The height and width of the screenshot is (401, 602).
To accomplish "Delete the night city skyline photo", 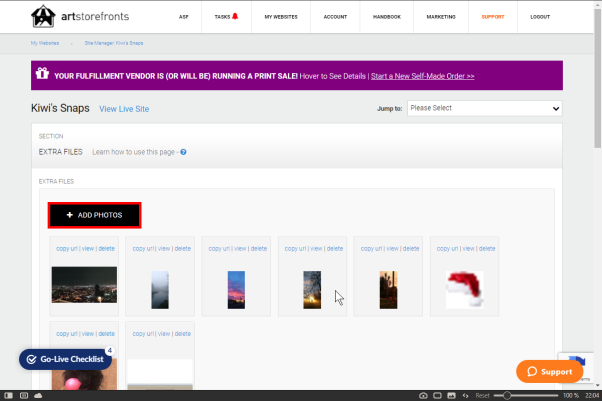I will click(x=106, y=249).
